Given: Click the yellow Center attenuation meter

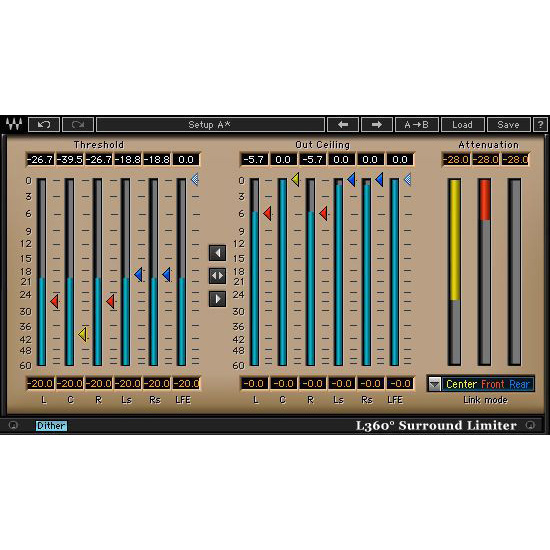Looking at the screenshot, I should (455, 272).
